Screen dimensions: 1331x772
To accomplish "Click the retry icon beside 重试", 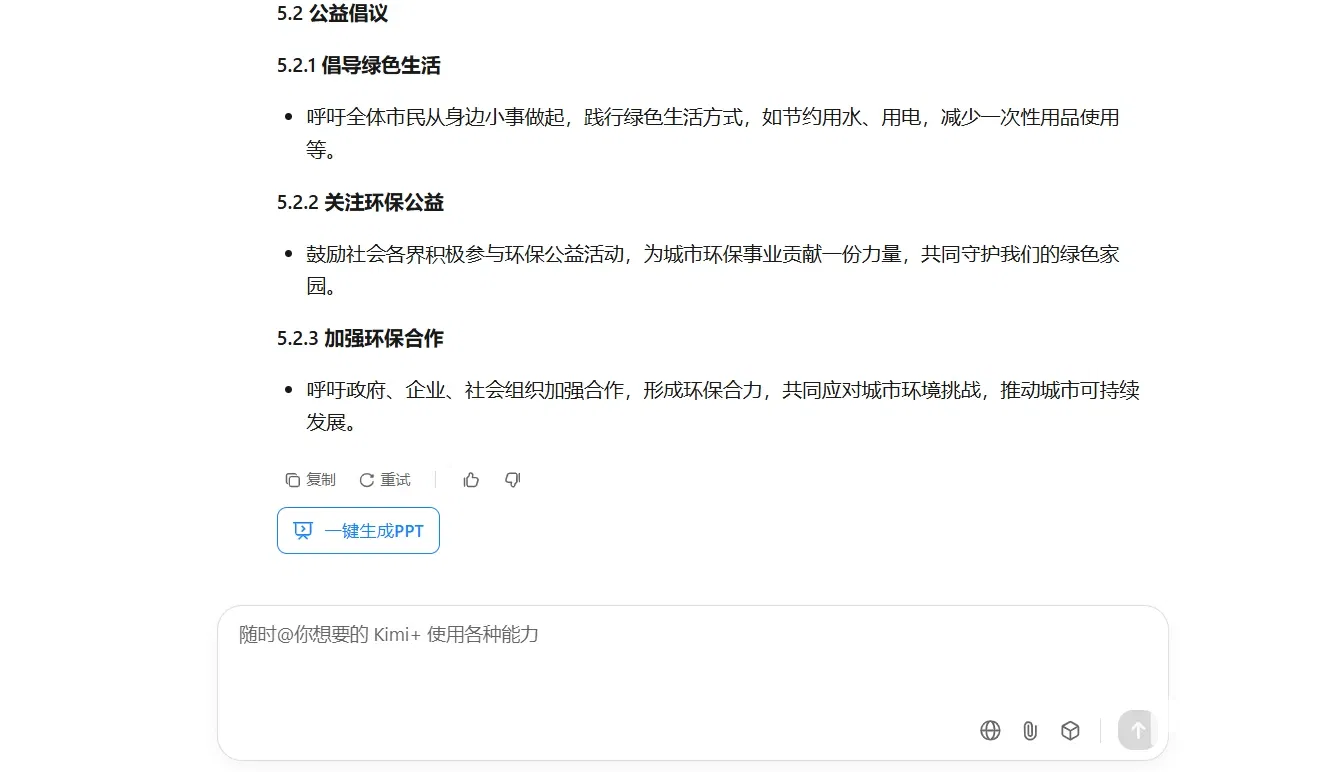I will (x=367, y=480).
